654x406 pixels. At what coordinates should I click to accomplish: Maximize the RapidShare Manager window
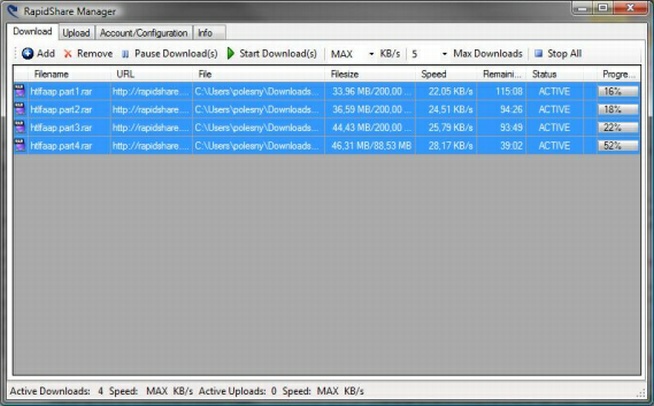[x=603, y=8]
